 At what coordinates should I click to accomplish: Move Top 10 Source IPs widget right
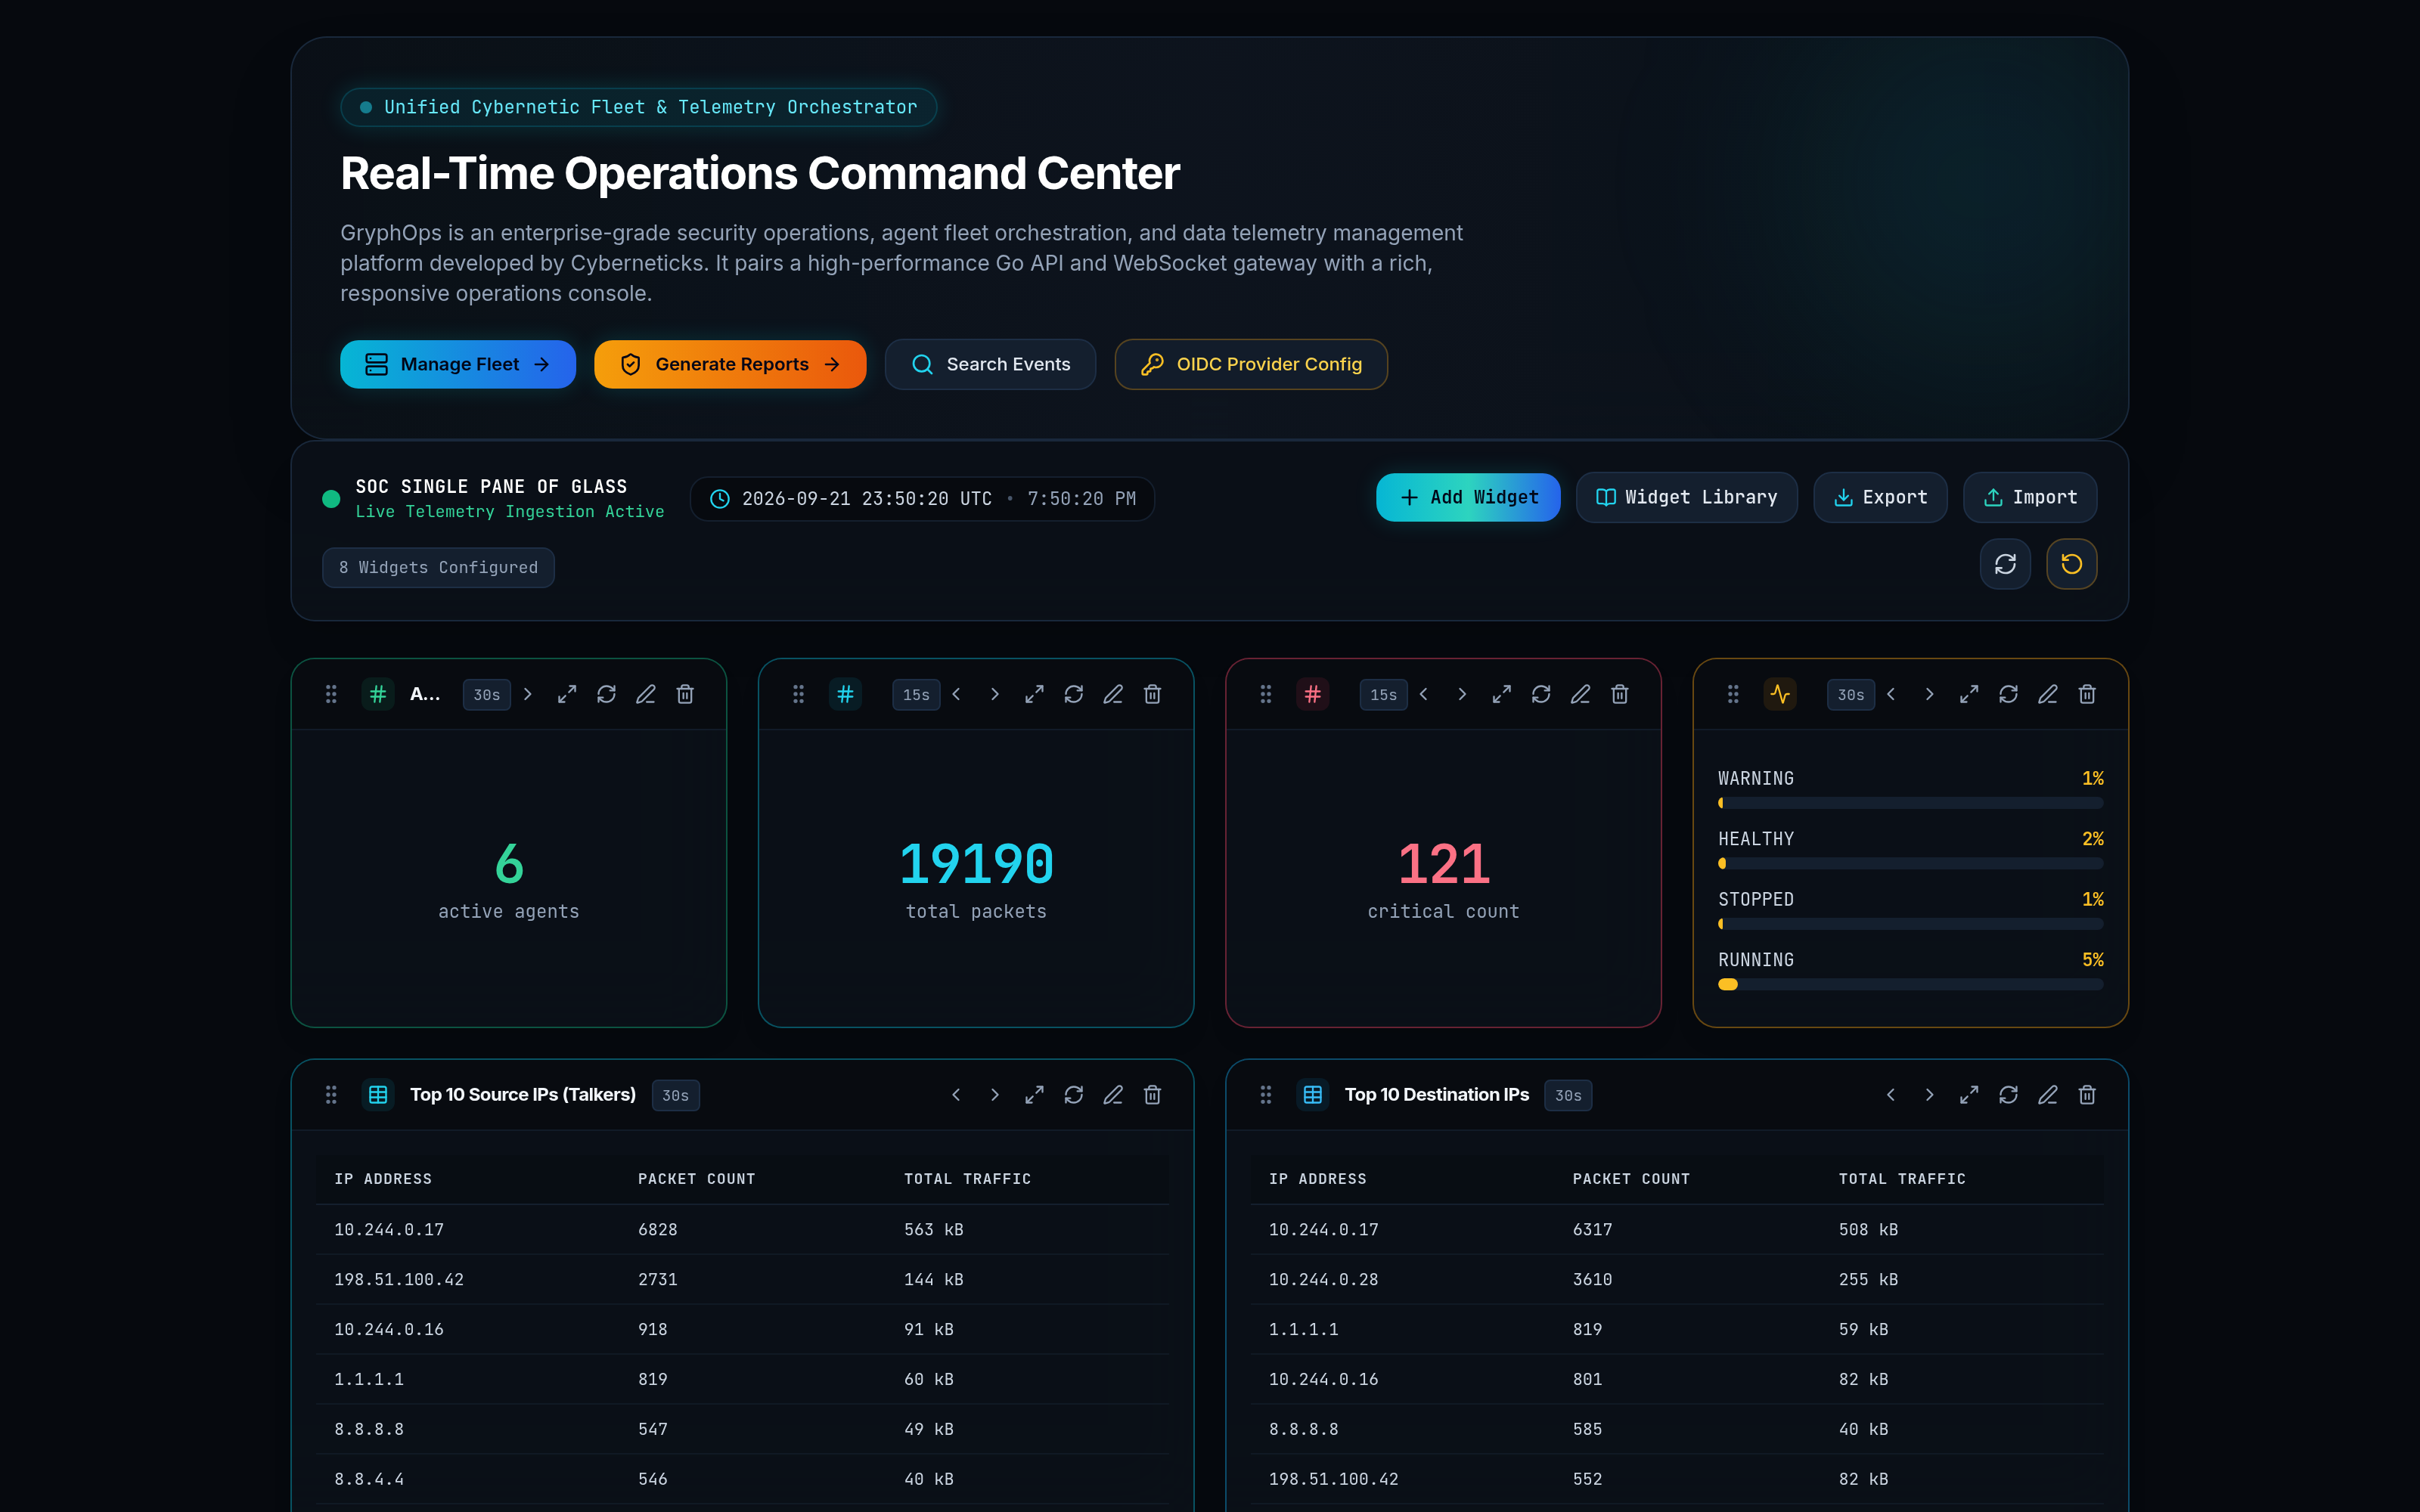point(995,1095)
